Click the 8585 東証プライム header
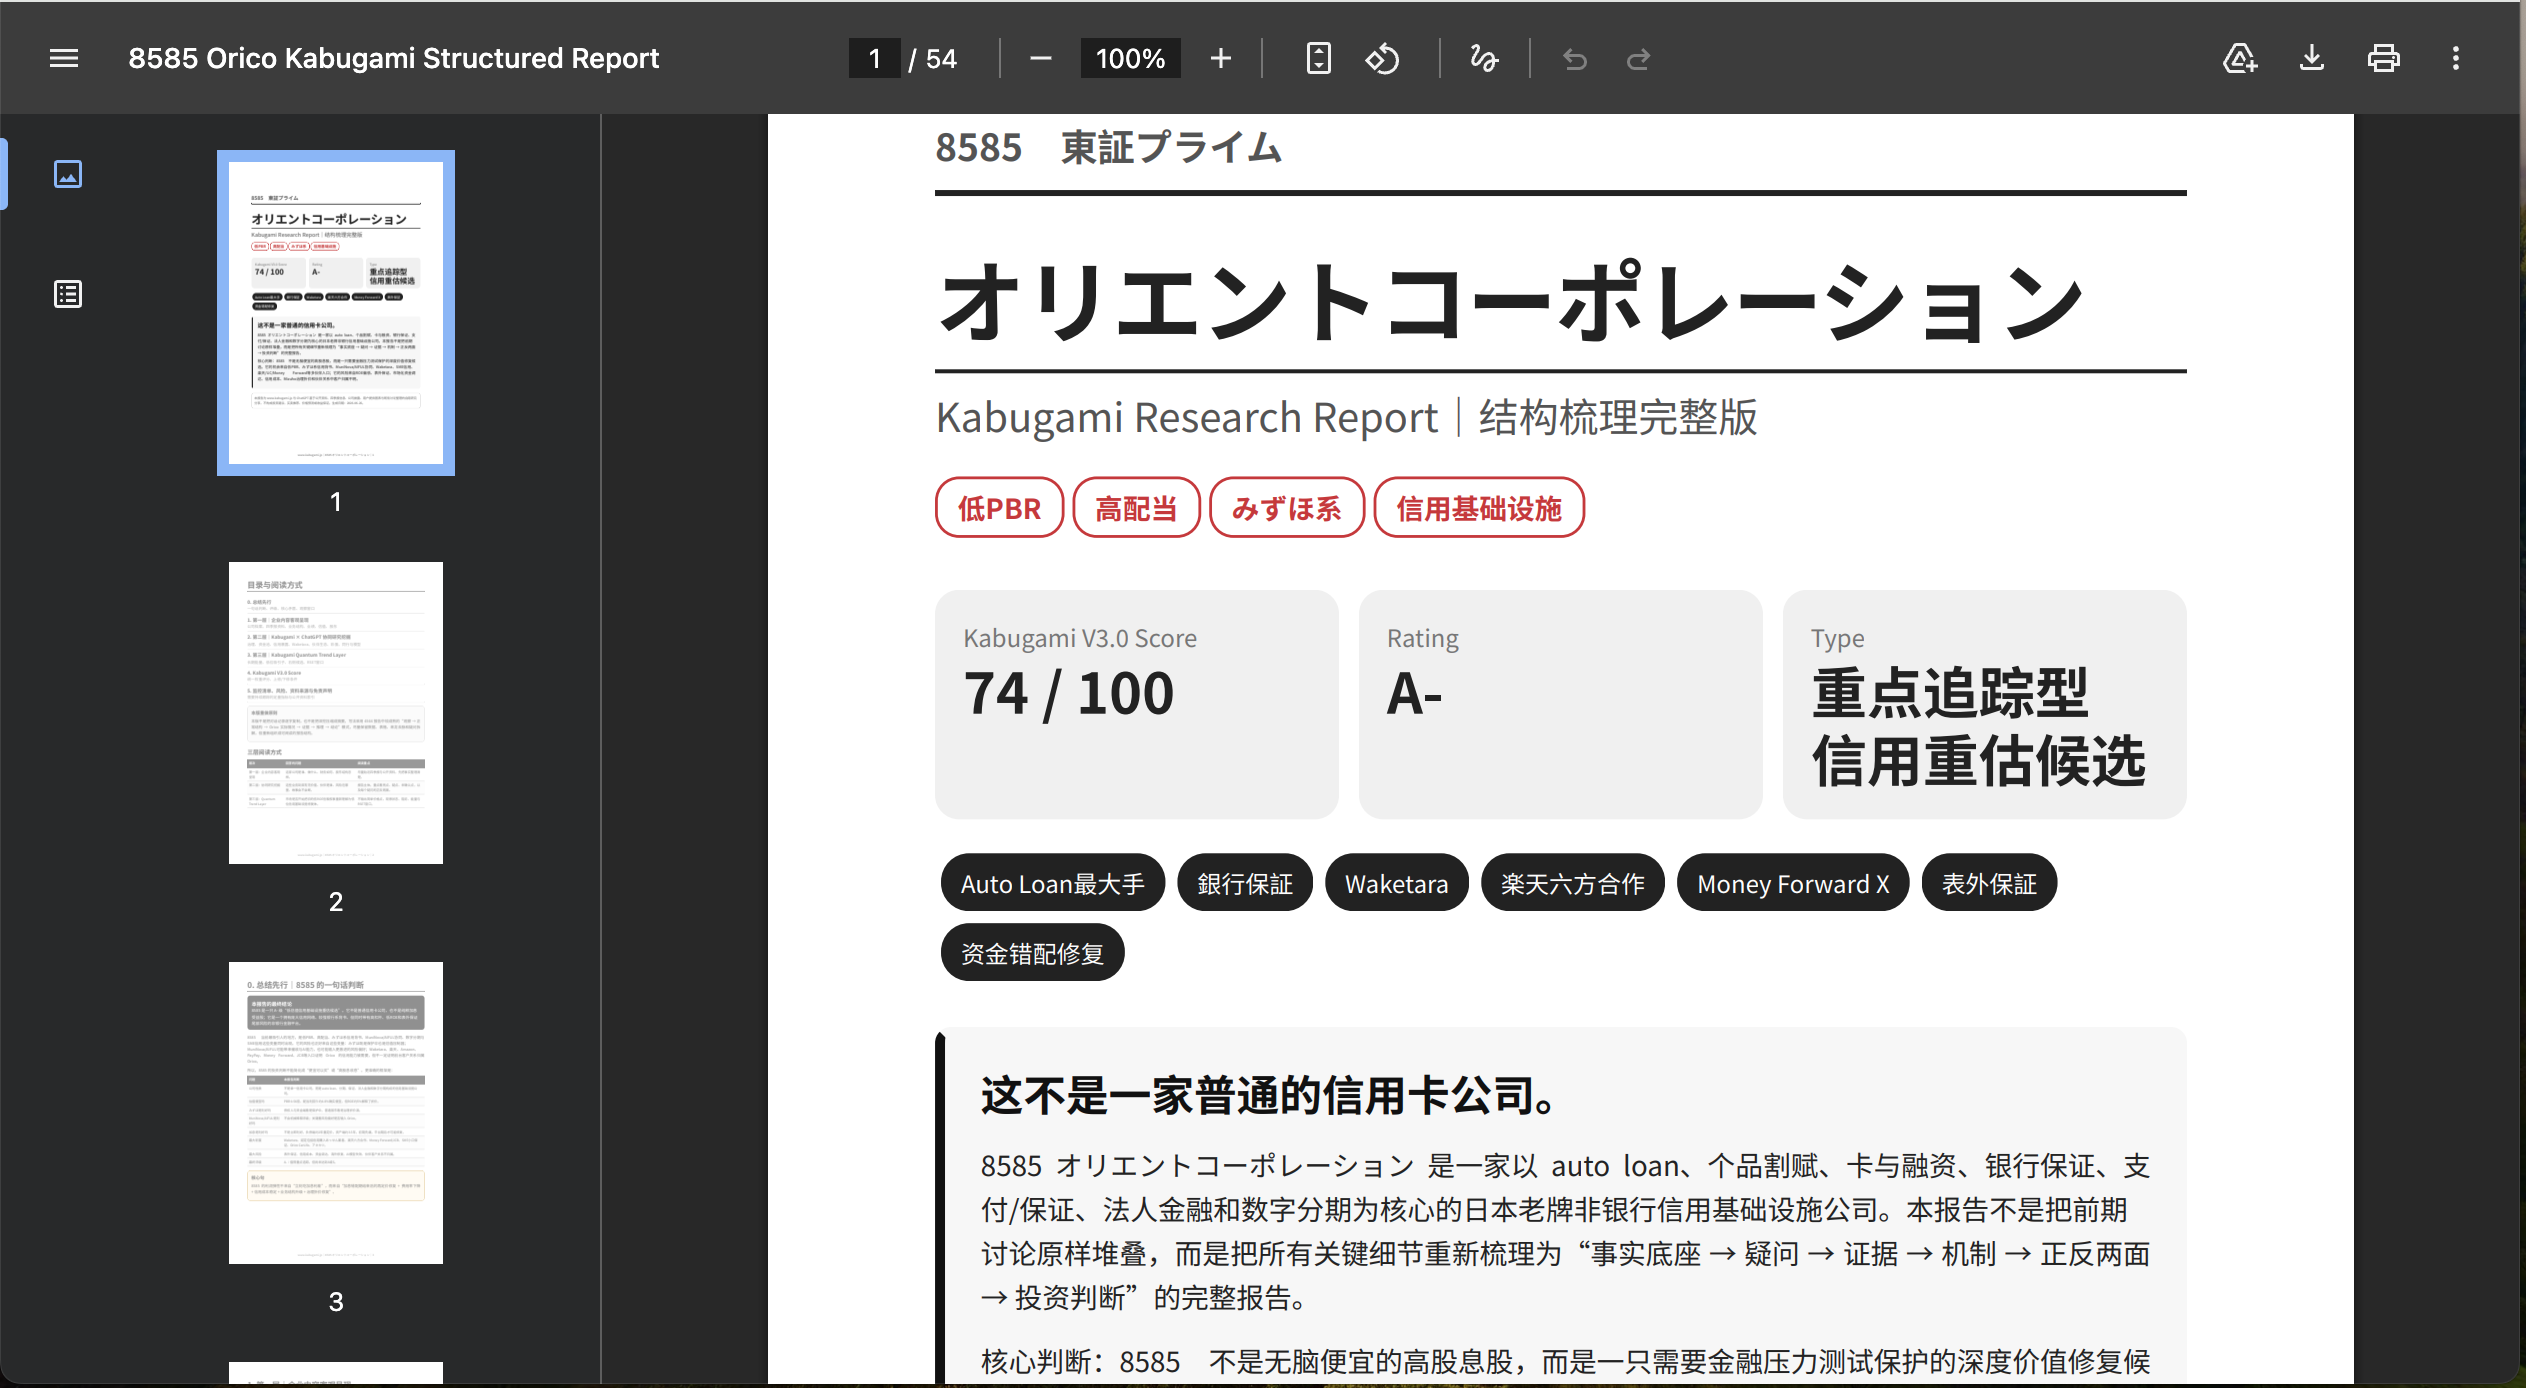 coord(1108,148)
